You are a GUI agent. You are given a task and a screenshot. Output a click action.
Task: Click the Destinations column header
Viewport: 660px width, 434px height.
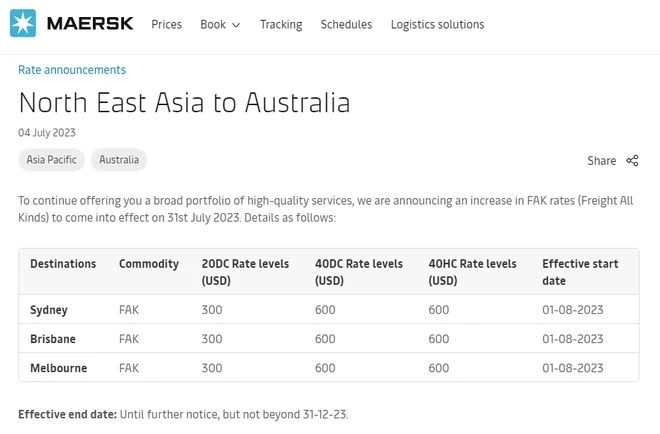click(63, 264)
